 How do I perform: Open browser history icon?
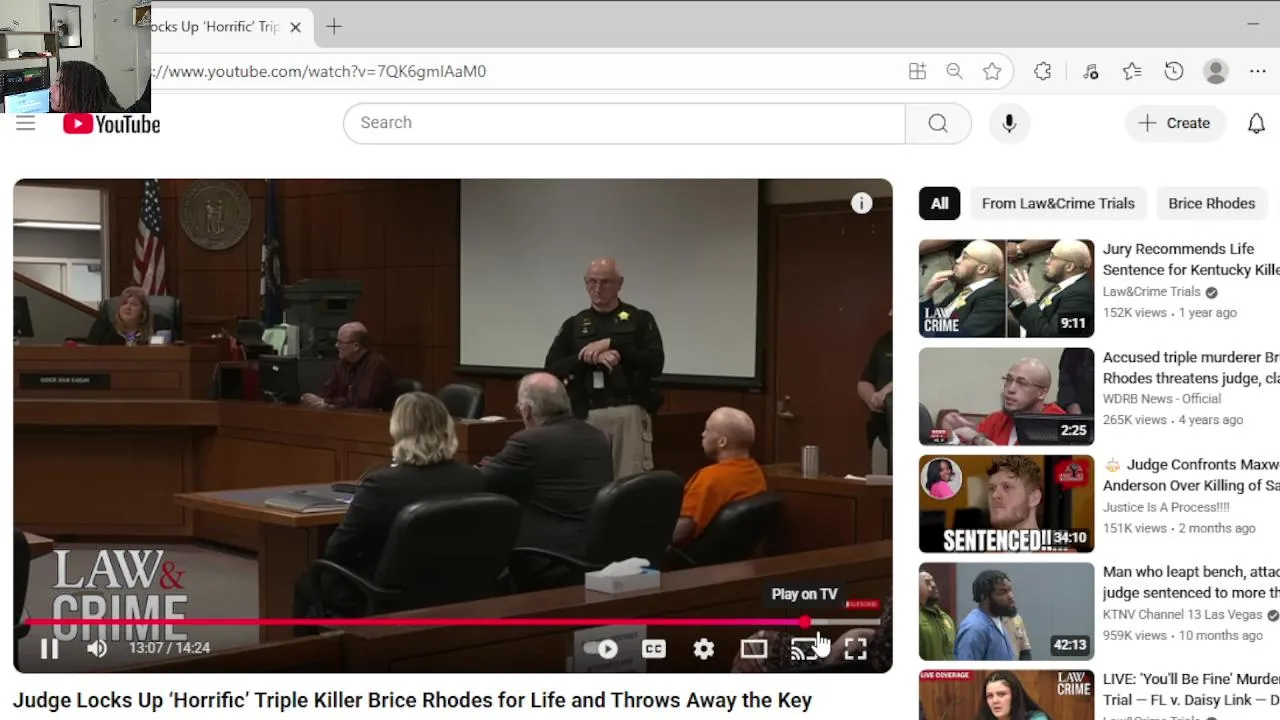click(x=1174, y=71)
